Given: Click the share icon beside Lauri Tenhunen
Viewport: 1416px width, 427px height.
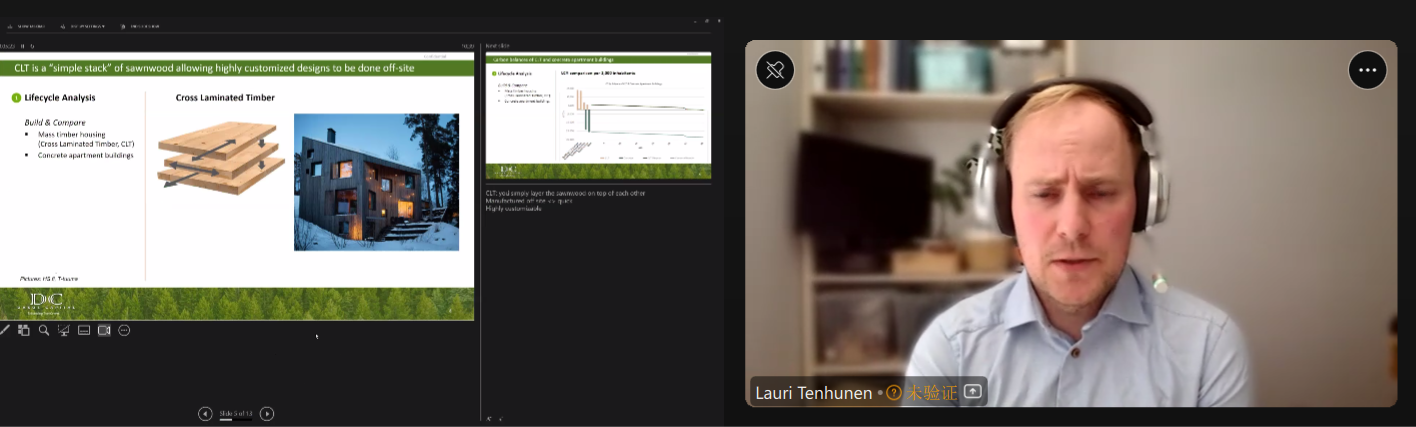Looking at the screenshot, I should tap(972, 392).
